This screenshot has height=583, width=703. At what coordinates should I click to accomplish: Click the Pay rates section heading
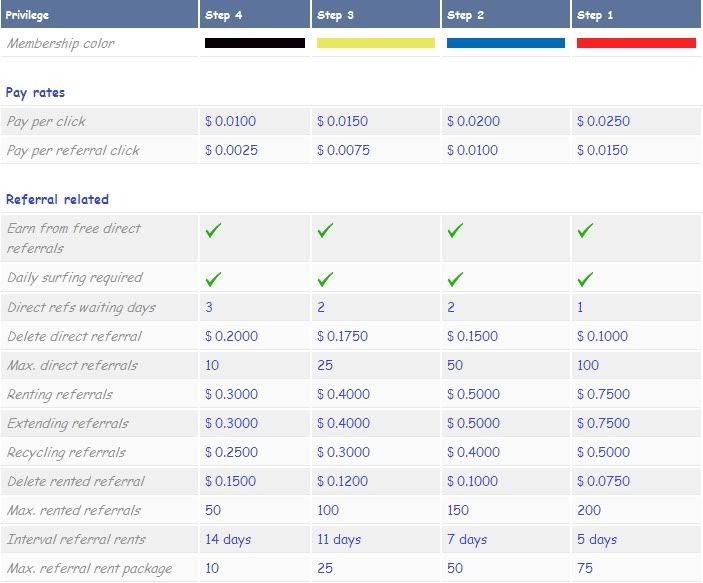click(35, 92)
